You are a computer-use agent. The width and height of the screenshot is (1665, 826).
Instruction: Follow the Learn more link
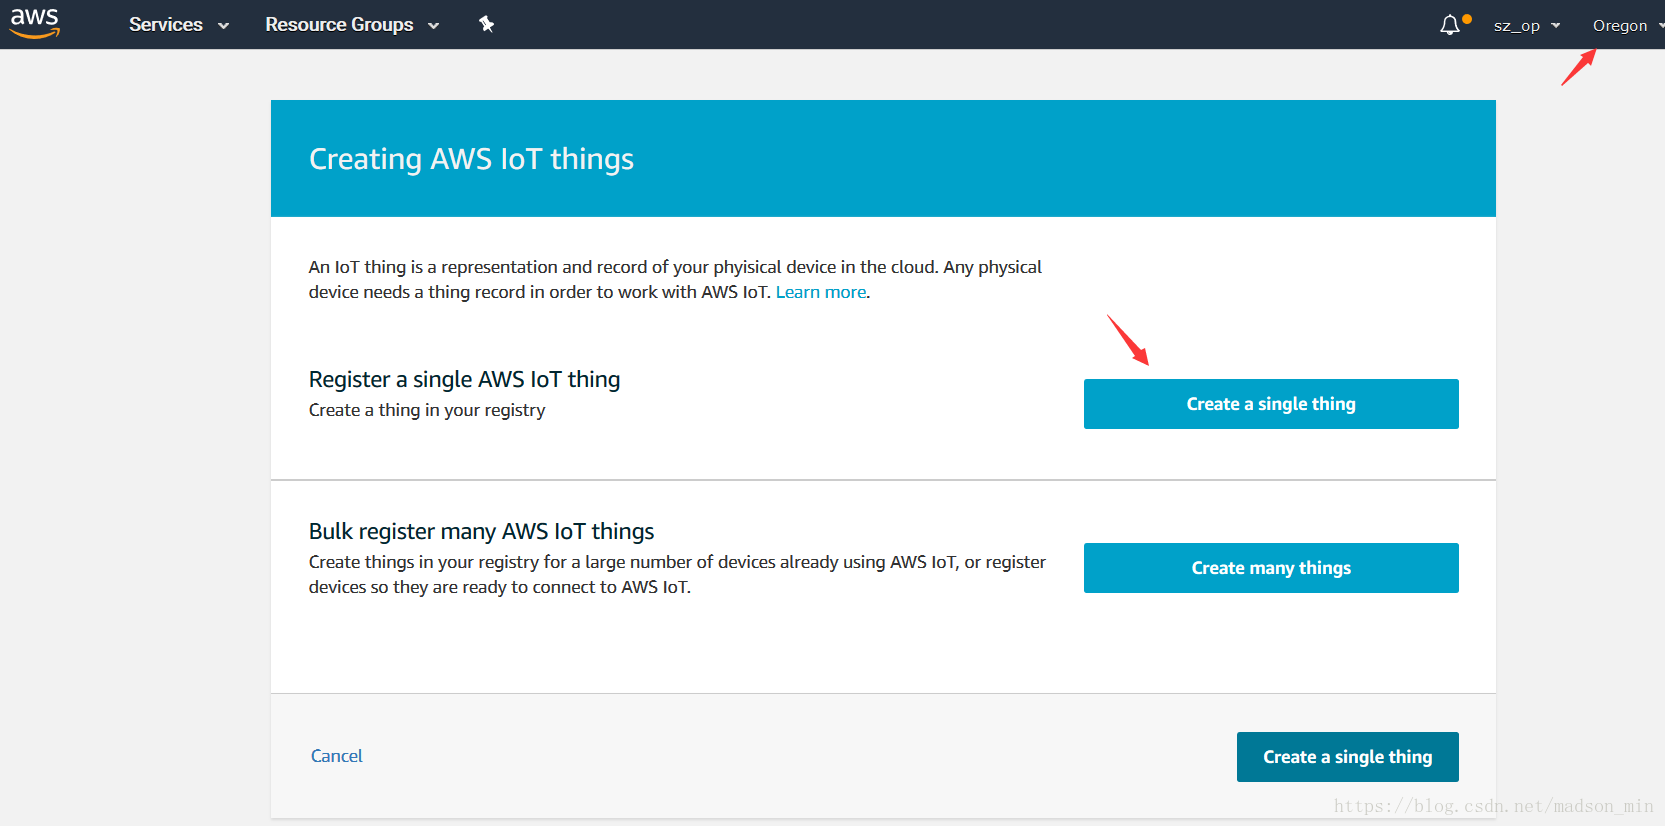[x=821, y=292]
